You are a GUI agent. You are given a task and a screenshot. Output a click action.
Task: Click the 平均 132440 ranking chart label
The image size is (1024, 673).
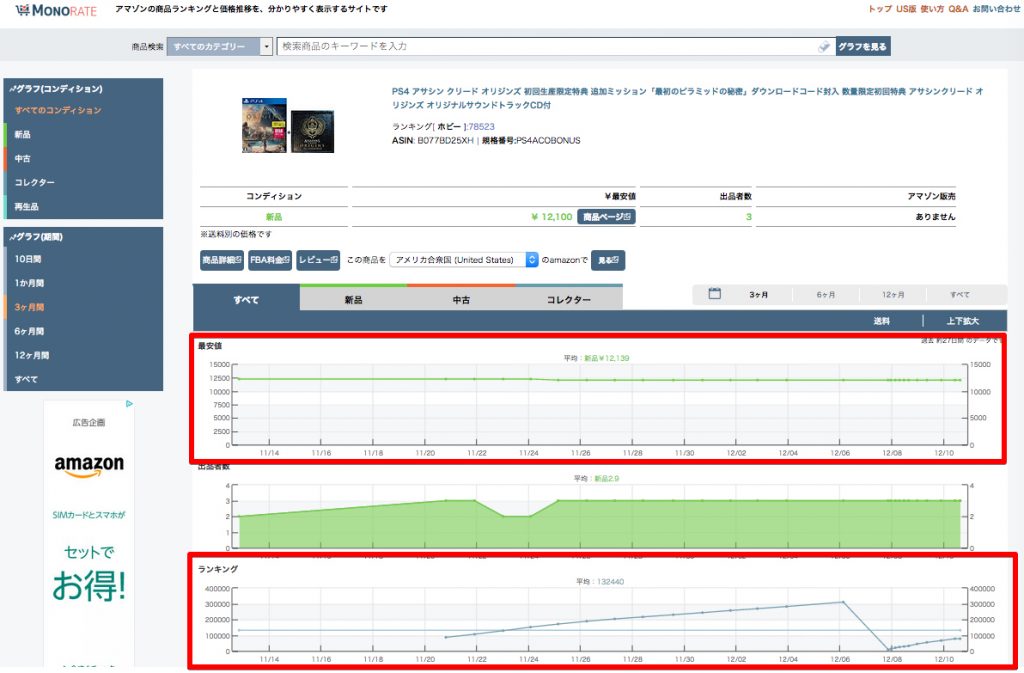coord(600,582)
